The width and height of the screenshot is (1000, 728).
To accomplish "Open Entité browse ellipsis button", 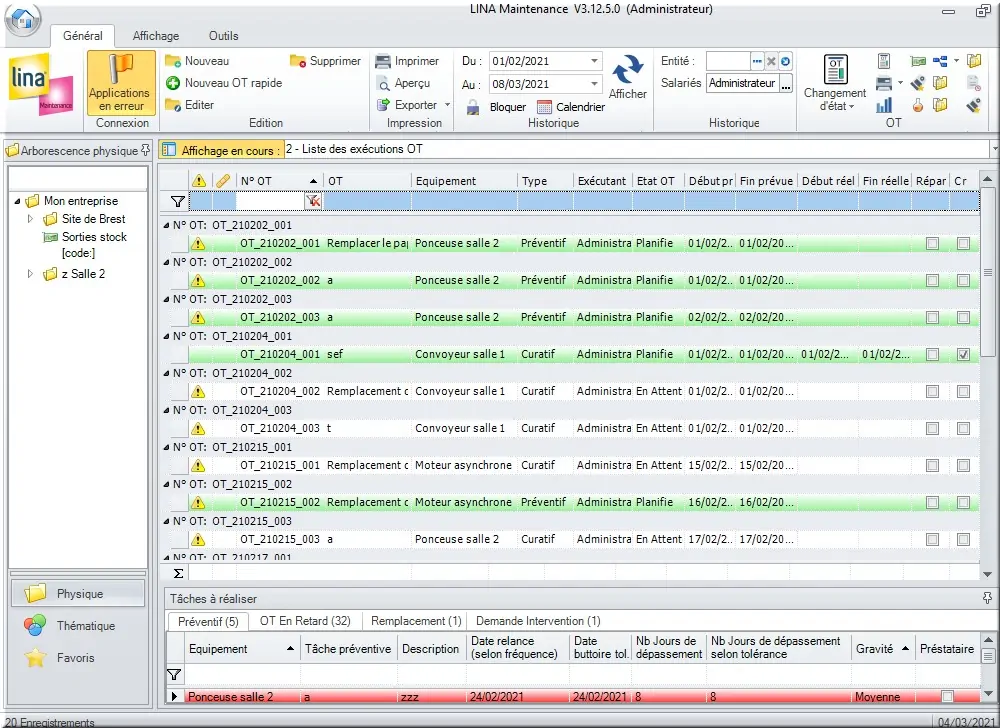I will (x=757, y=61).
